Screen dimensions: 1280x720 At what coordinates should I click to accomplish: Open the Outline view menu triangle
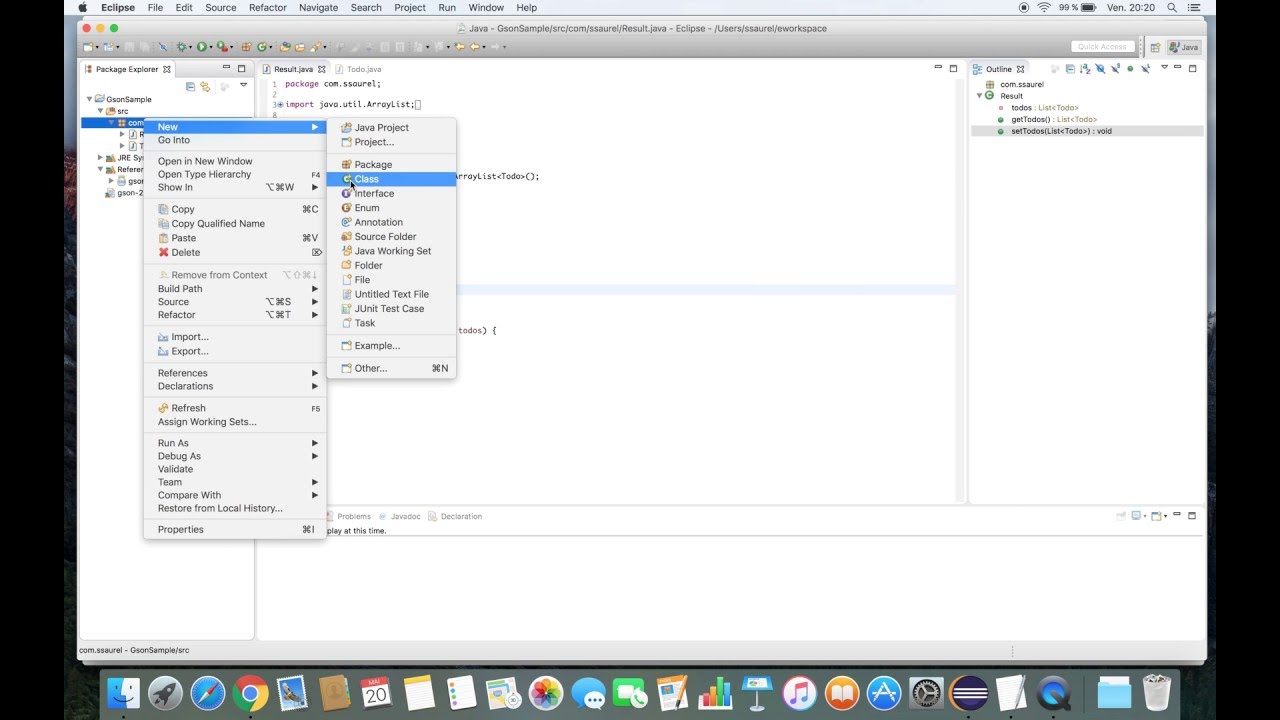tap(1164, 68)
